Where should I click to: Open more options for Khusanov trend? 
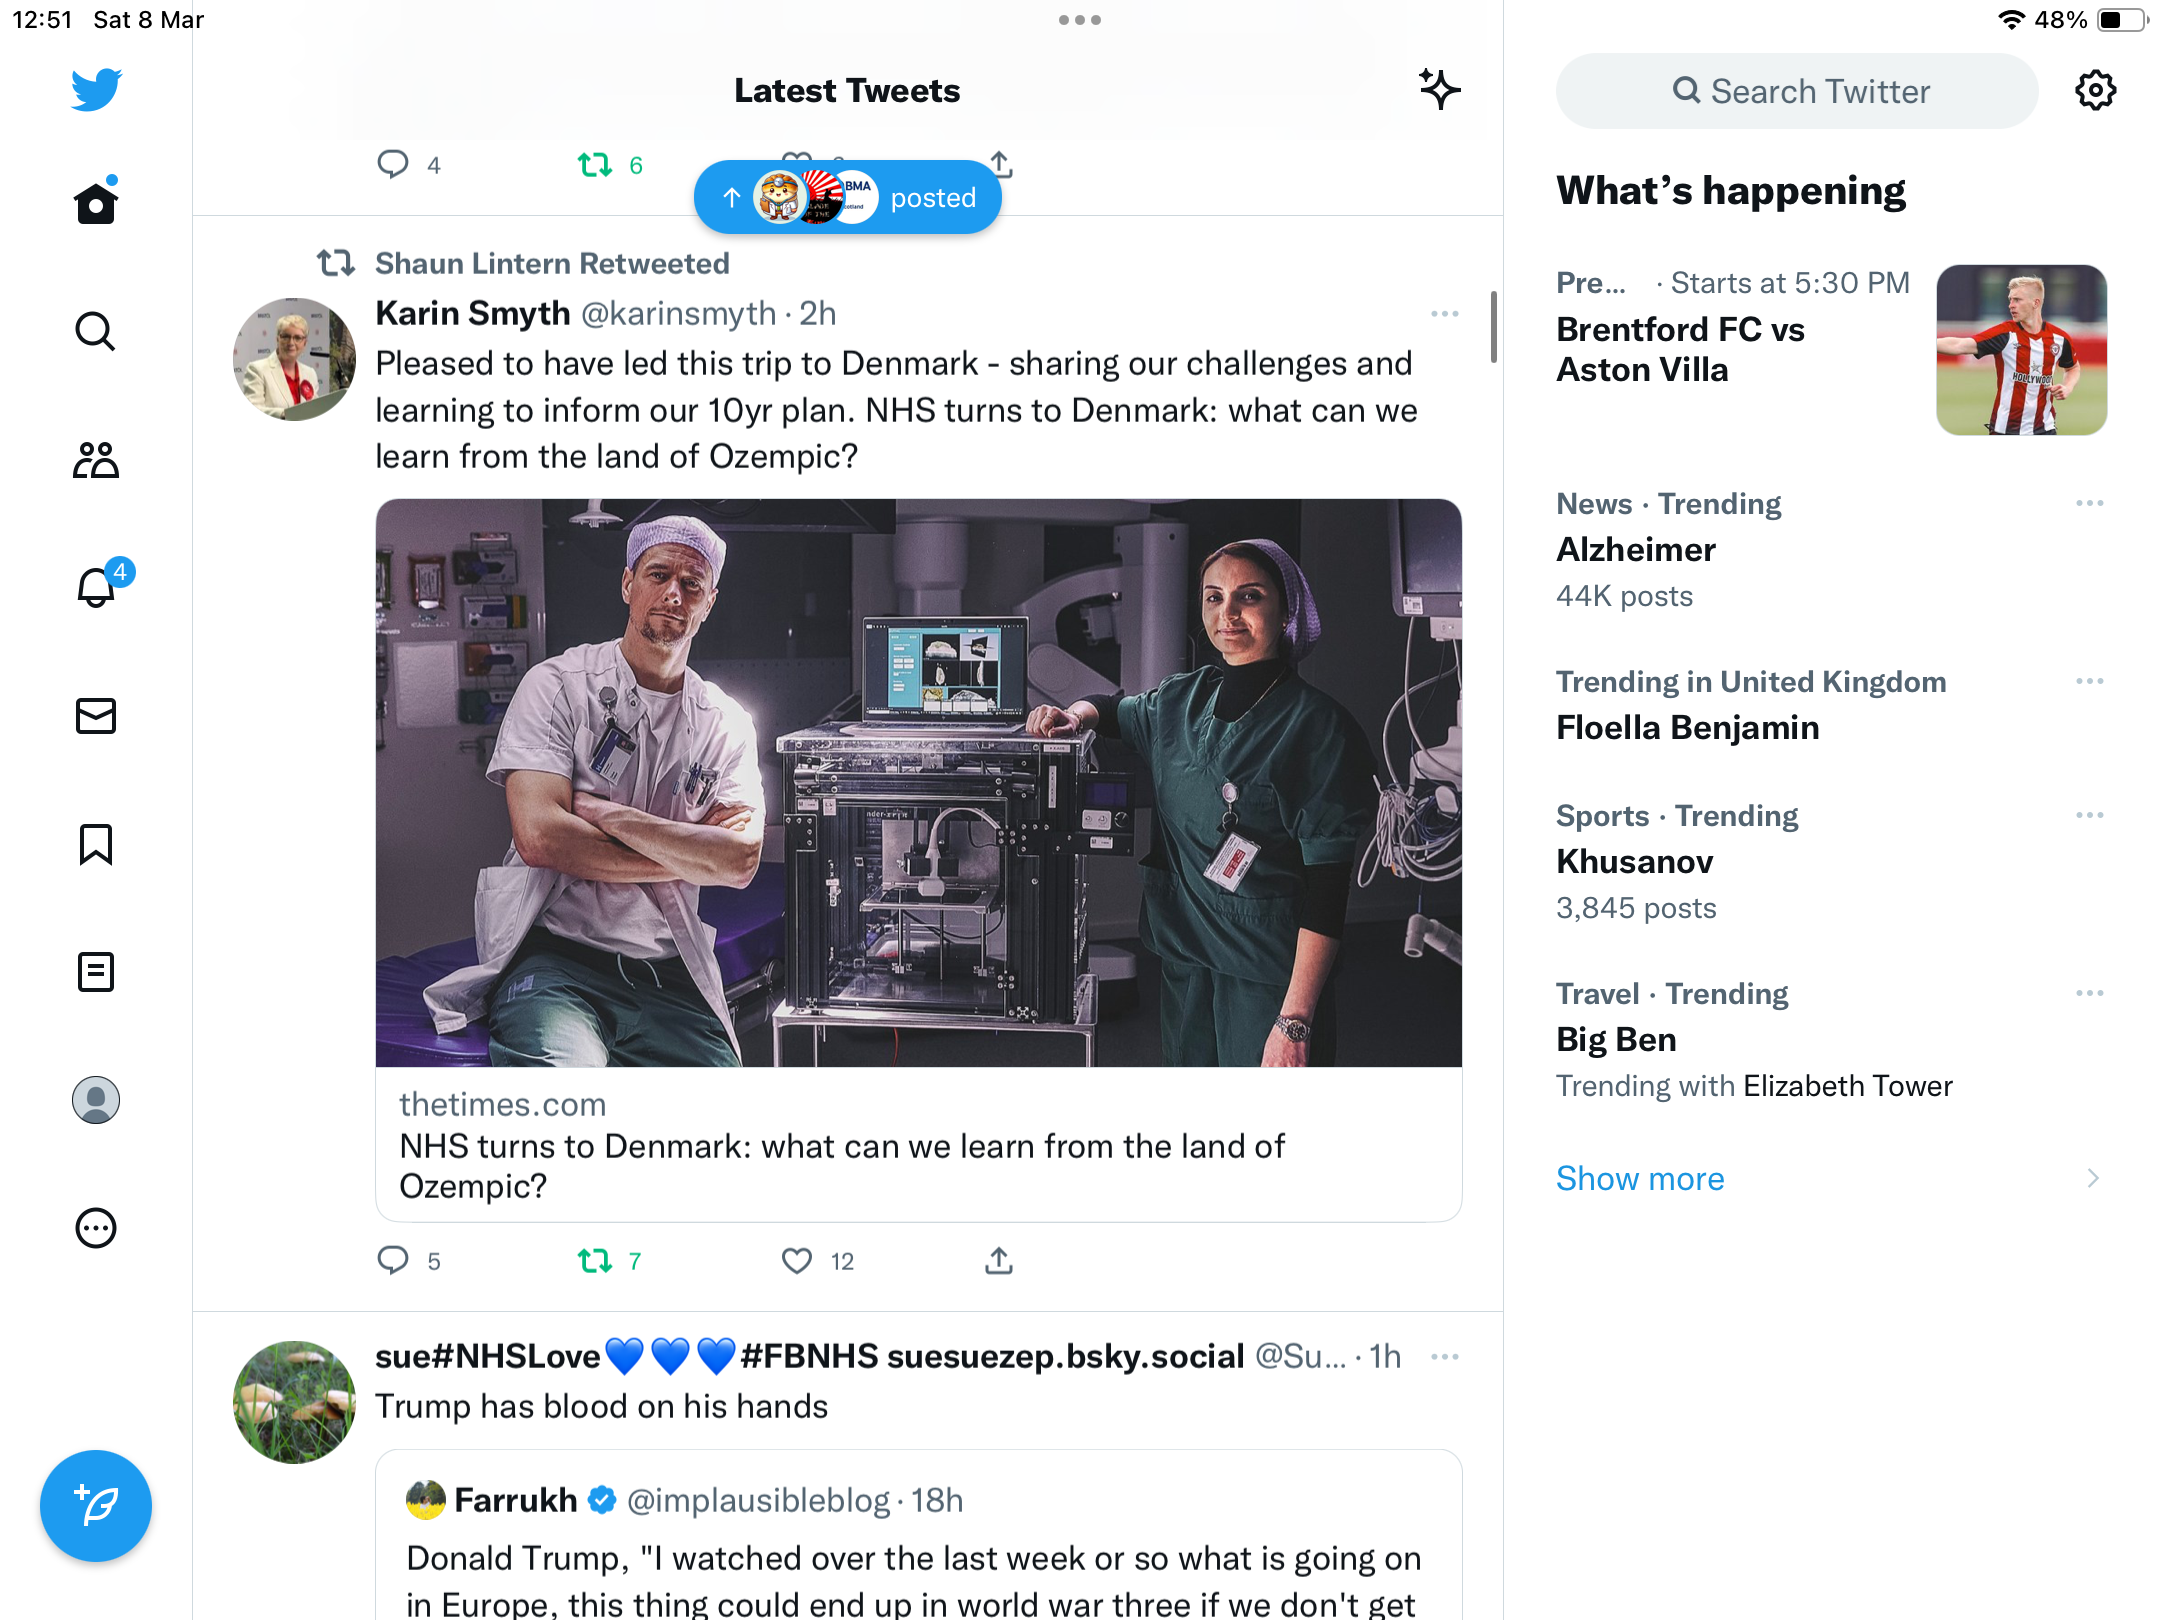[2089, 815]
